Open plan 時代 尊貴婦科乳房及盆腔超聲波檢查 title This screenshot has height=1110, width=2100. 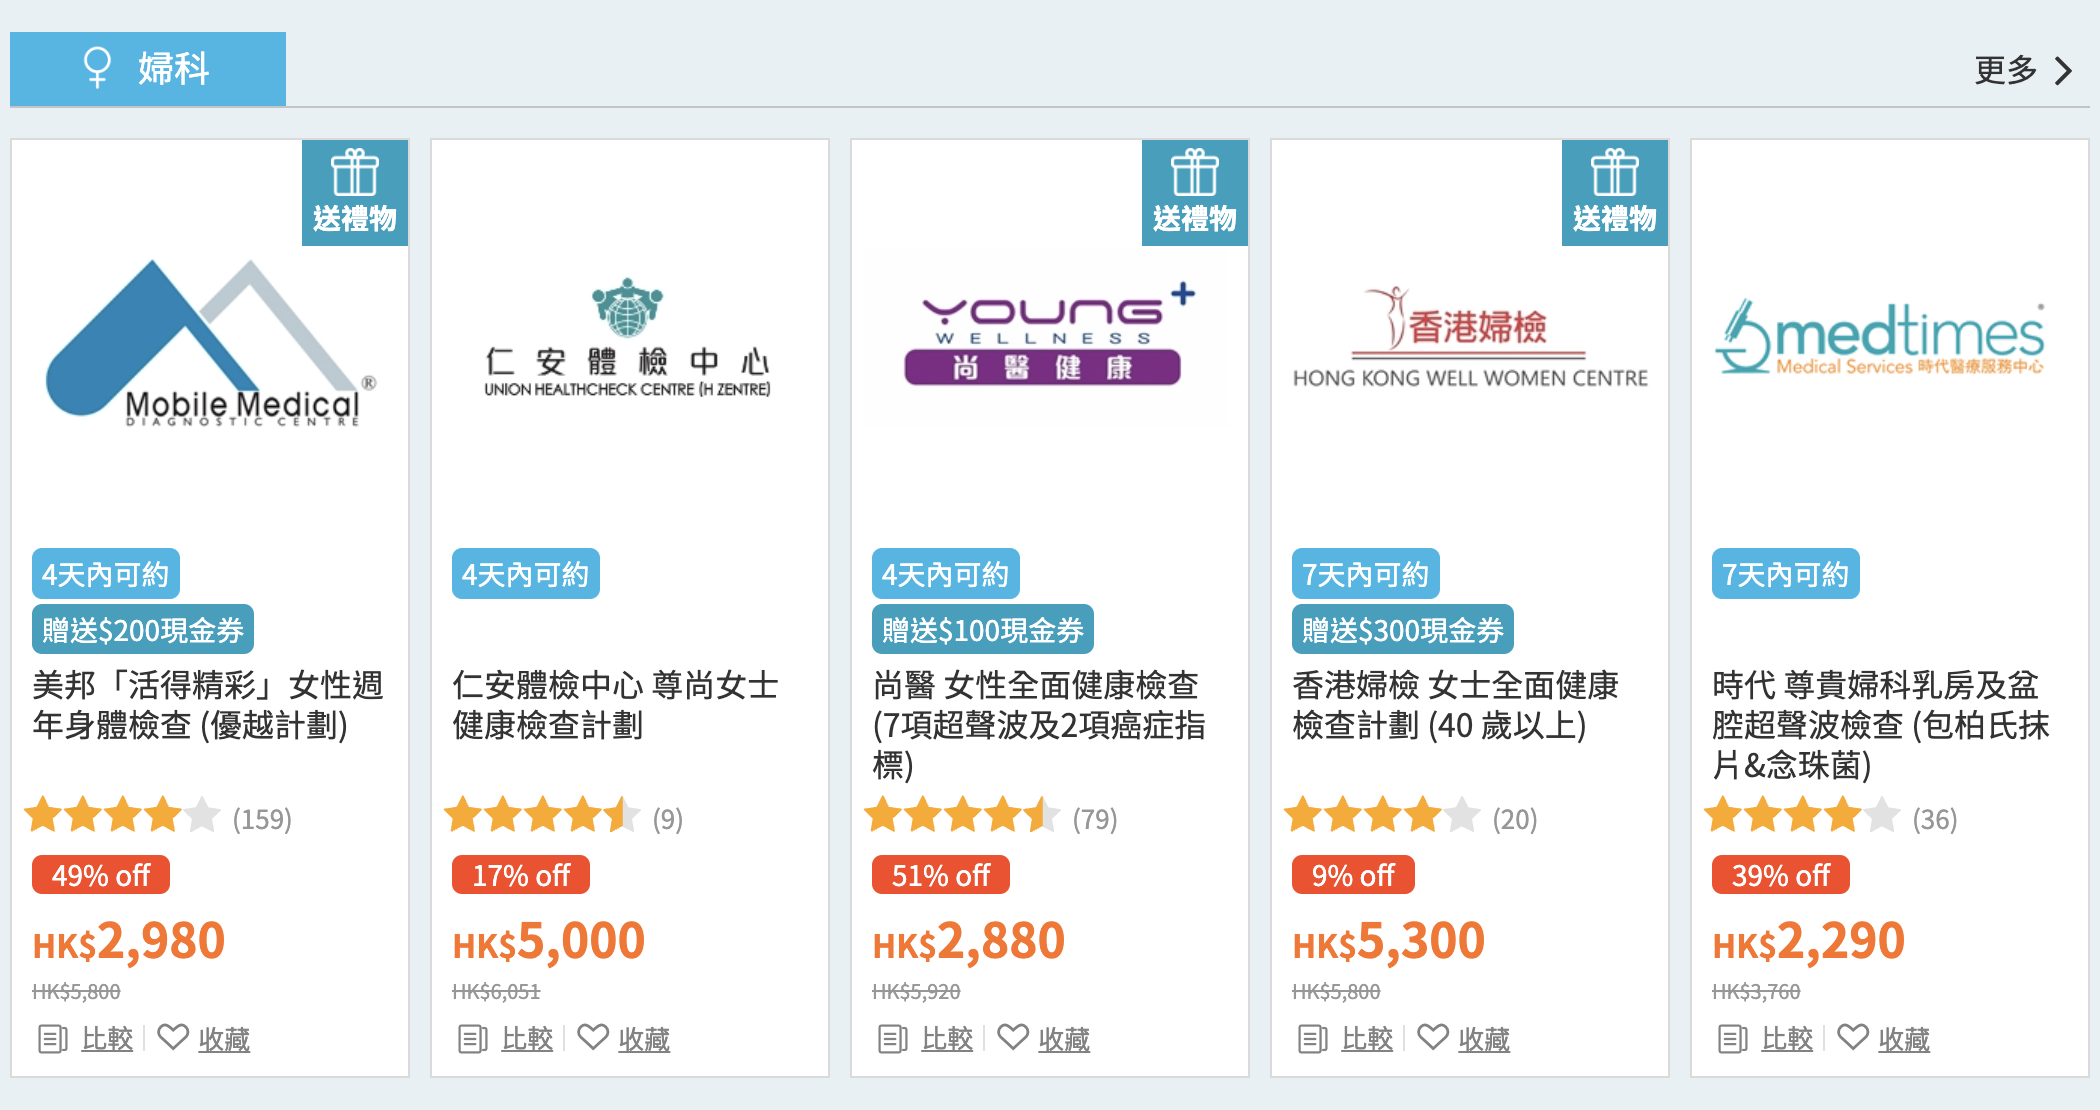1880,725
